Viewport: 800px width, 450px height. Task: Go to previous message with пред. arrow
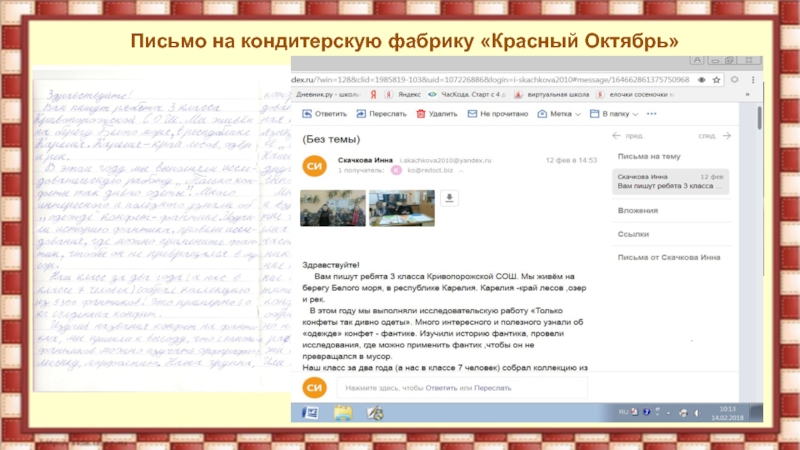tap(616, 136)
